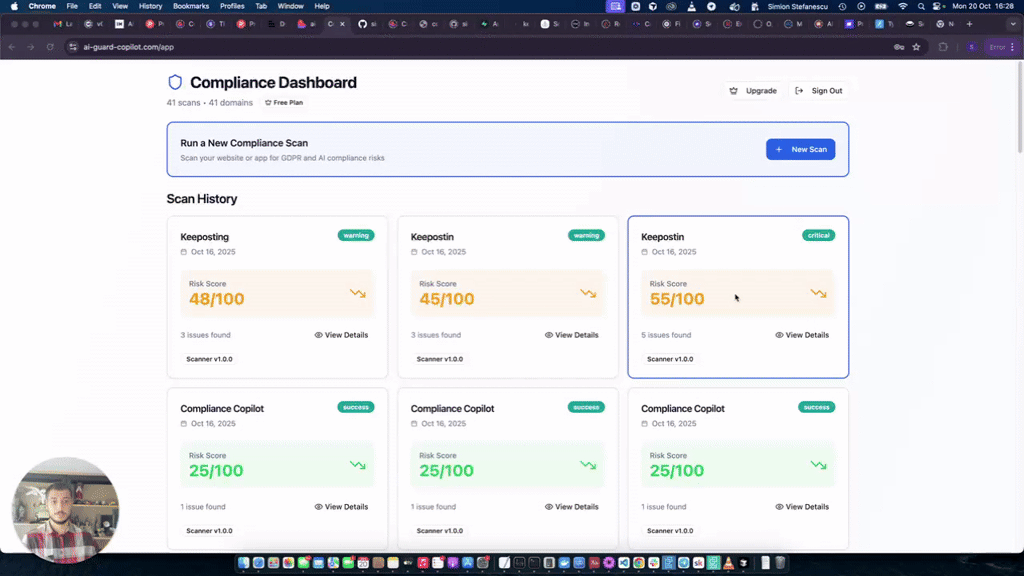Viewport: 1024px width, 576px height.
Task: Click the warning badge on Keeposting card
Action: (356, 235)
